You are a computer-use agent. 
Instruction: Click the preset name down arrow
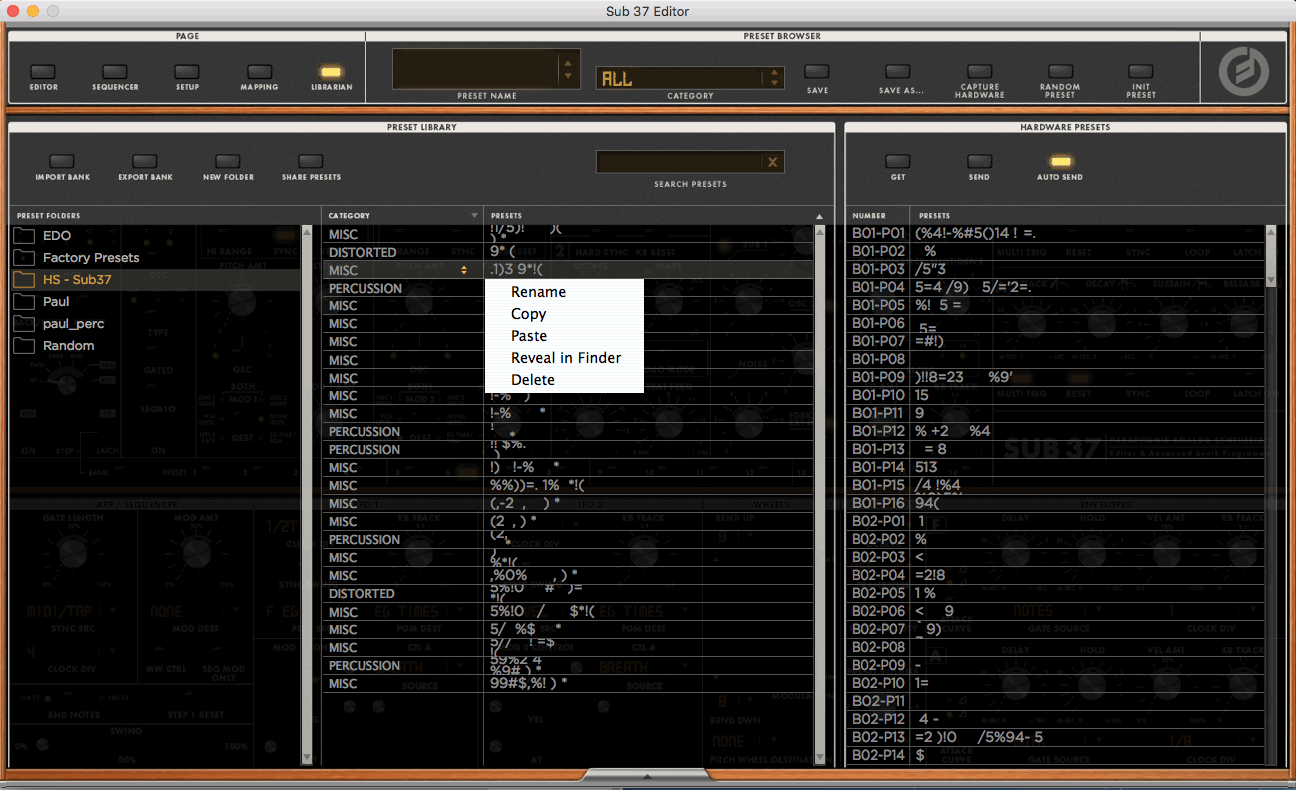coord(568,76)
